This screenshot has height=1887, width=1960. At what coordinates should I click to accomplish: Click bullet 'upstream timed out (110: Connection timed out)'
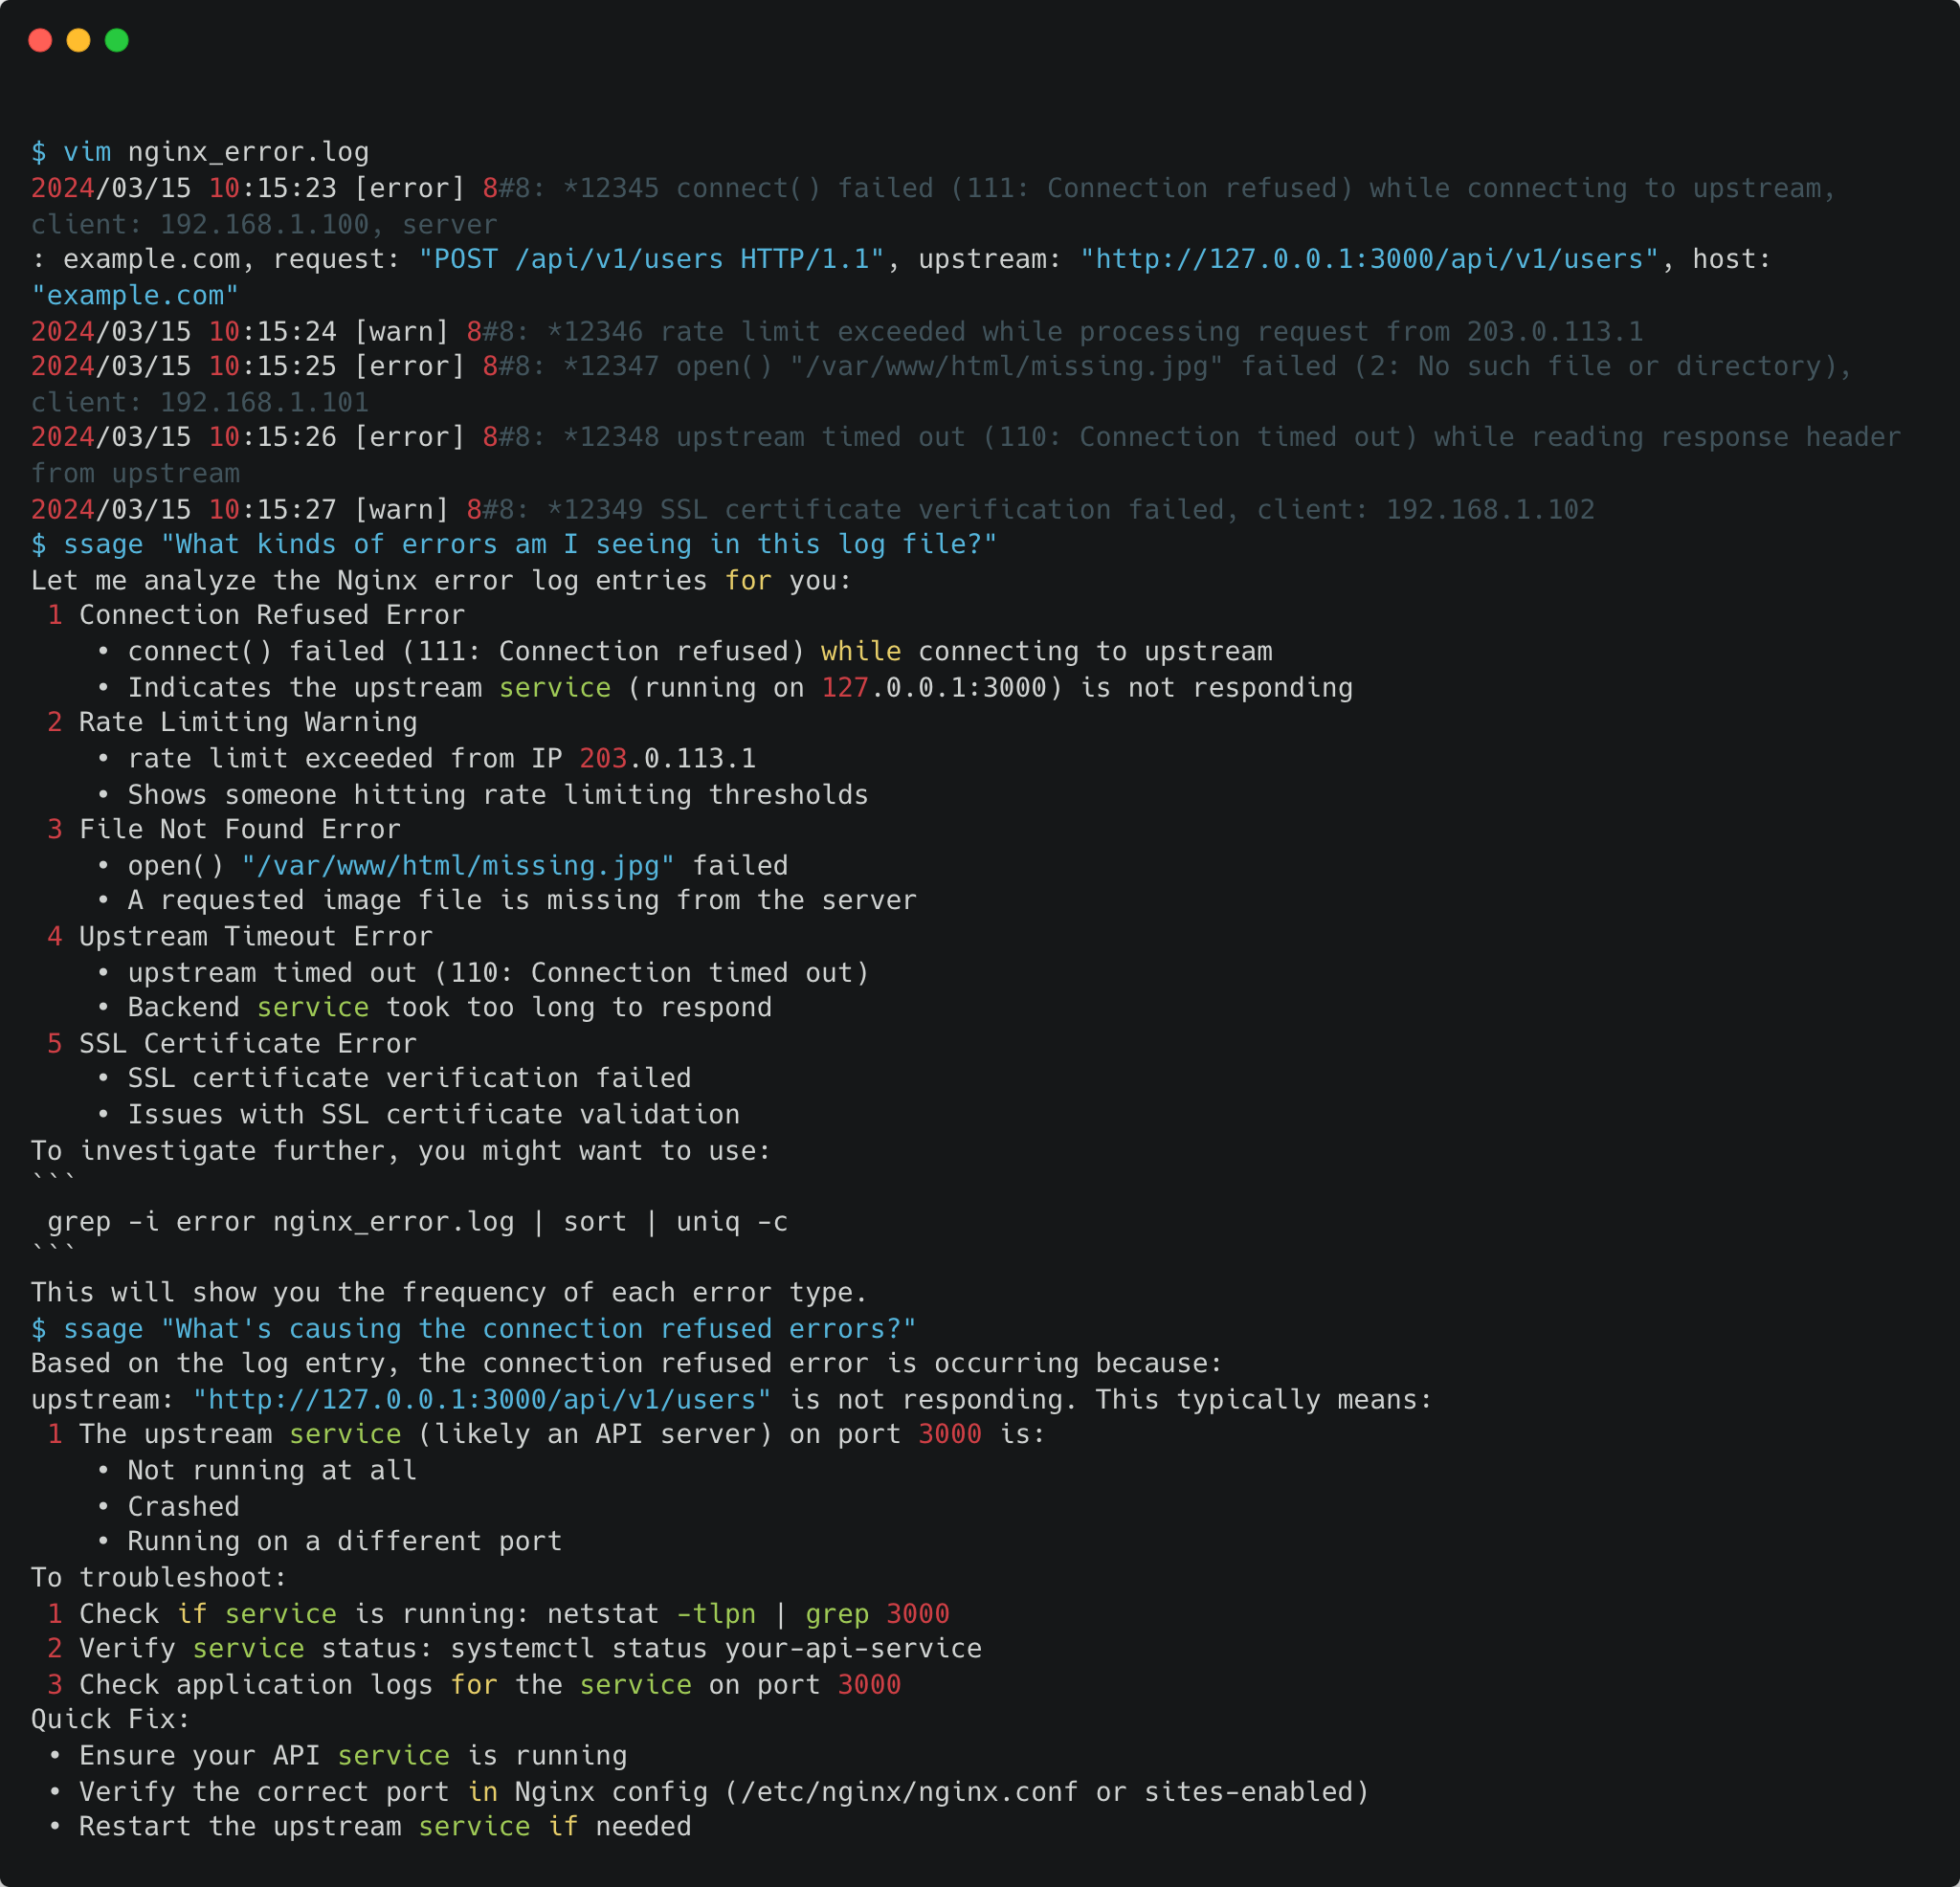pyautogui.click(x=483, y=972)
